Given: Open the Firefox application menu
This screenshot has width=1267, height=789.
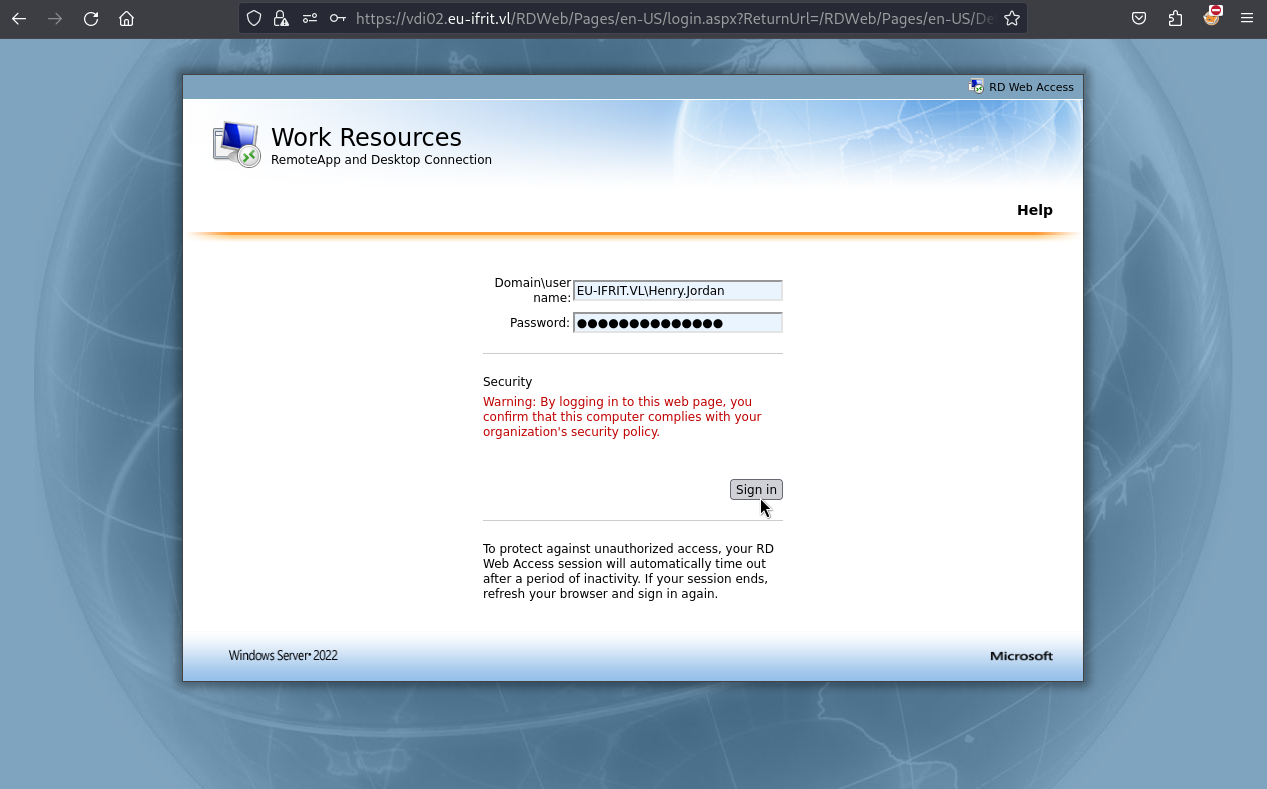Looking at the screenshot, I should pos(1246,18).
